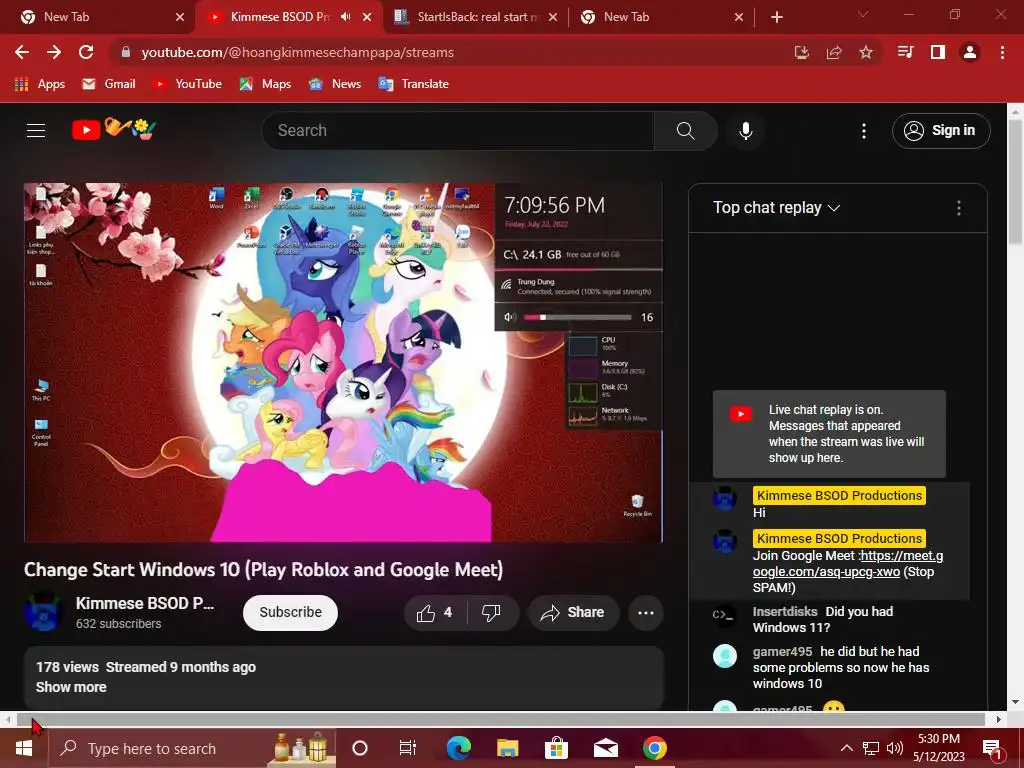Expand description with Show more
This screenshot has height=768, width=1024.
[71, 687]
